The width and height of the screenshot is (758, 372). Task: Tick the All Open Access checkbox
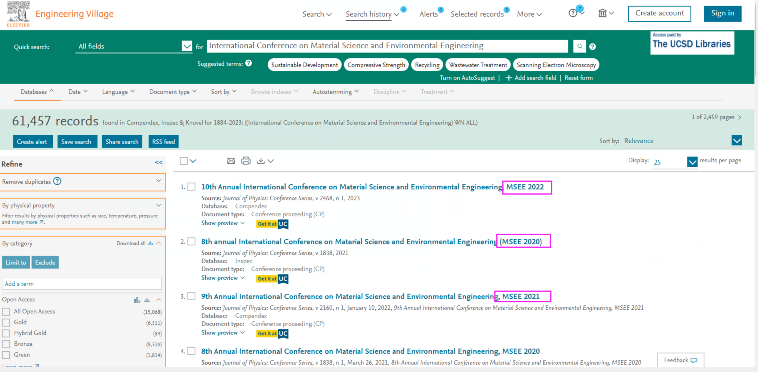click(6, 312)
